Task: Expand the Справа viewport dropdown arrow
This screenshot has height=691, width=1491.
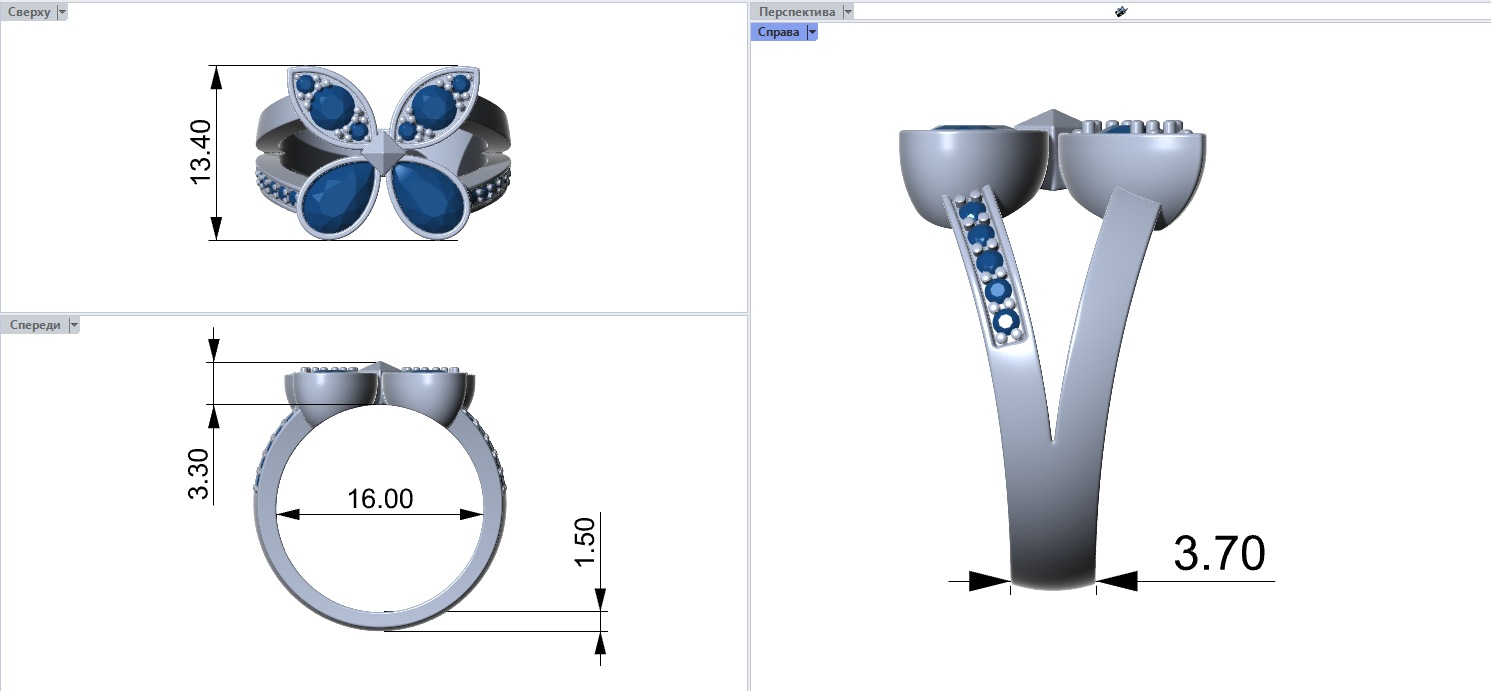Action: 812,32
